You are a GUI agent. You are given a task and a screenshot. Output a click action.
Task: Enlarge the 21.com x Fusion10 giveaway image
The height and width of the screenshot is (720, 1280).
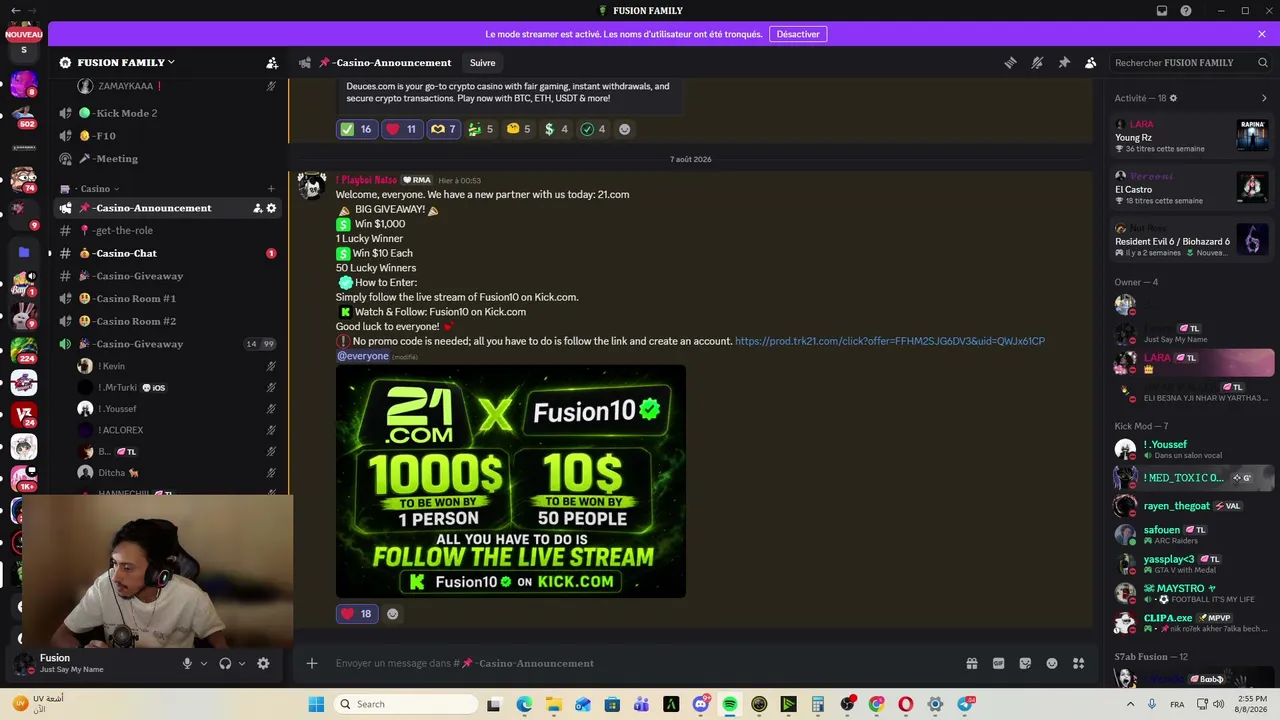(511, 481)
